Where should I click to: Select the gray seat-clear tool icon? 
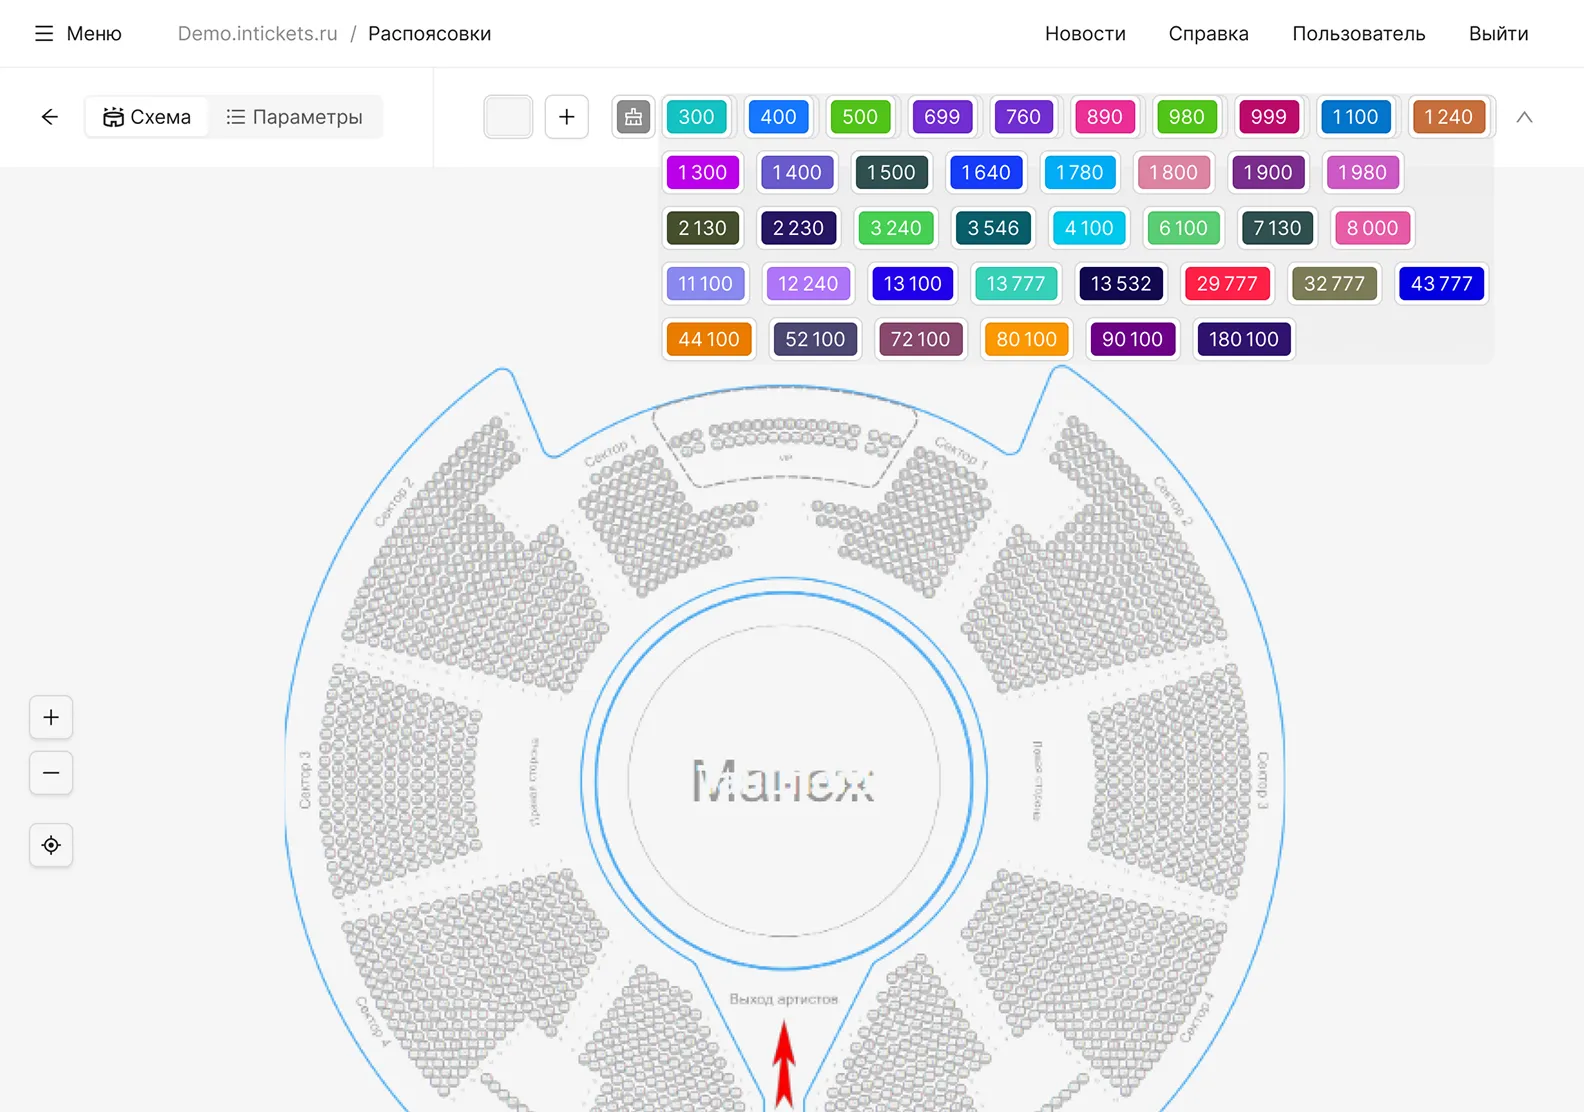(x=633, y=117)
